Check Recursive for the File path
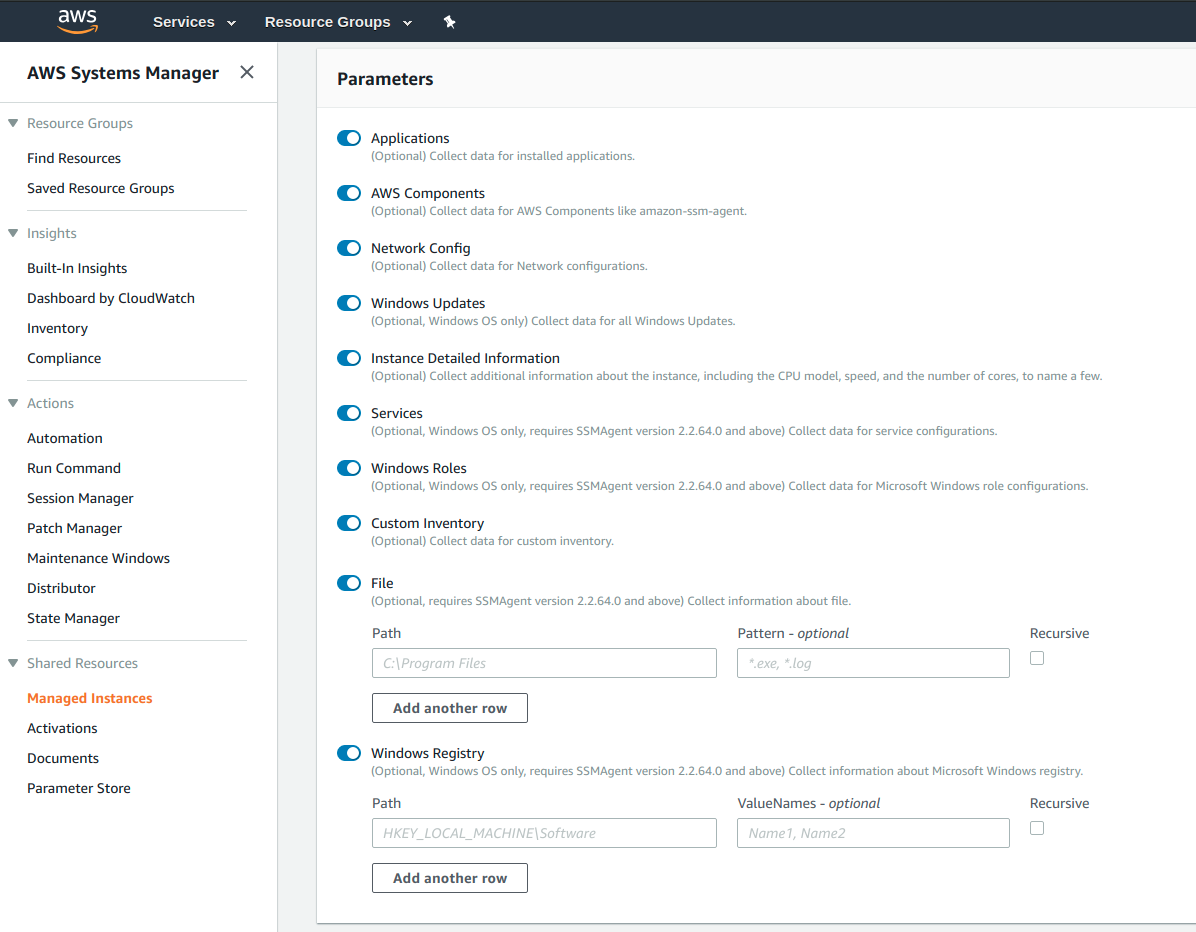This screenshot has width=1196, height=932. click(1037, 657)
